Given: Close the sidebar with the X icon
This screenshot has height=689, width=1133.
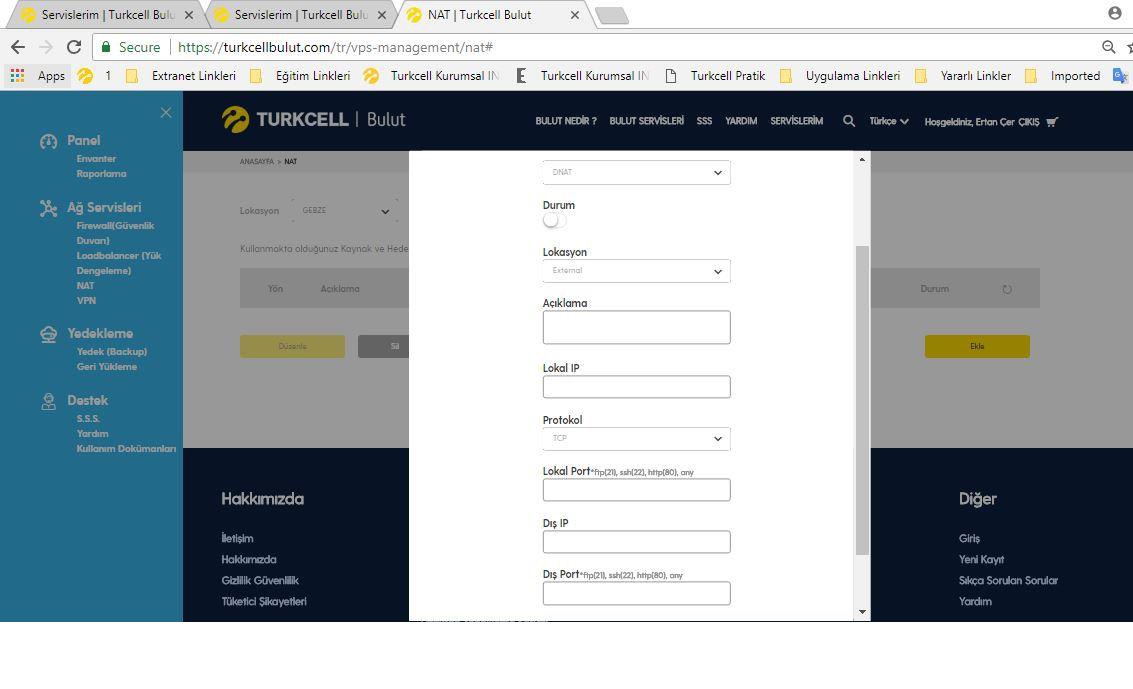Looking at the screenshot, I should tap(166, 113).
